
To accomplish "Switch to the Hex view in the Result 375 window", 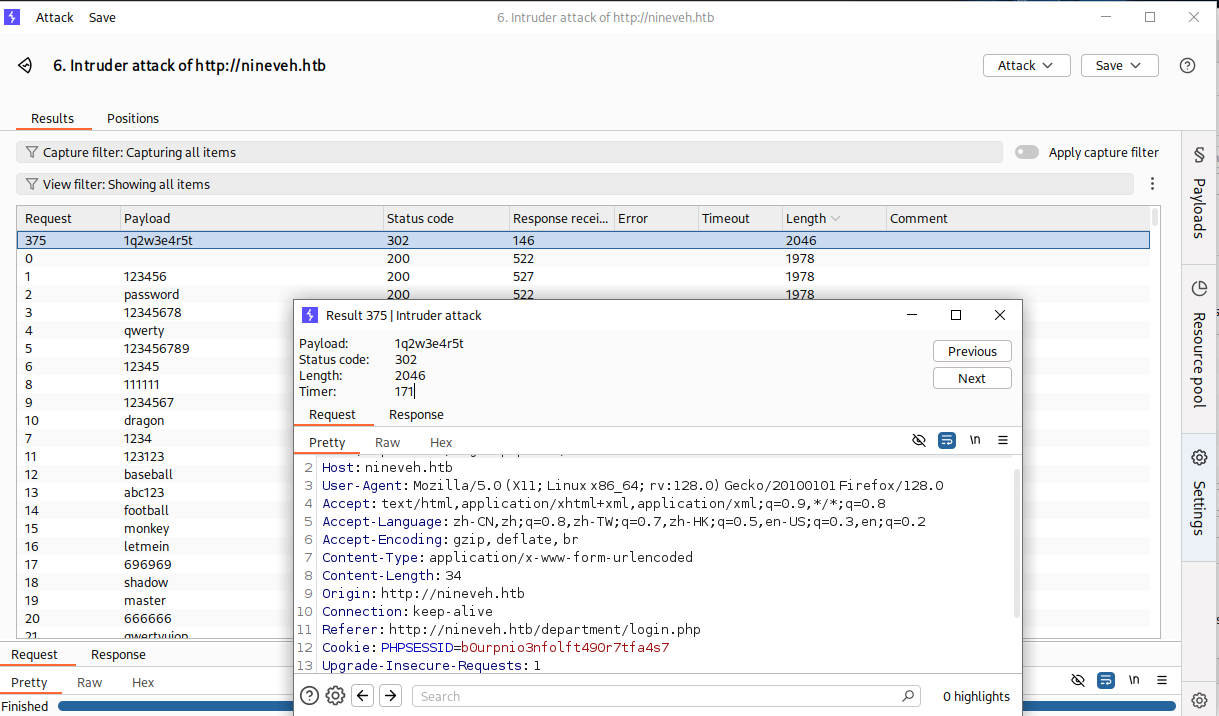I will coord(441,442).
